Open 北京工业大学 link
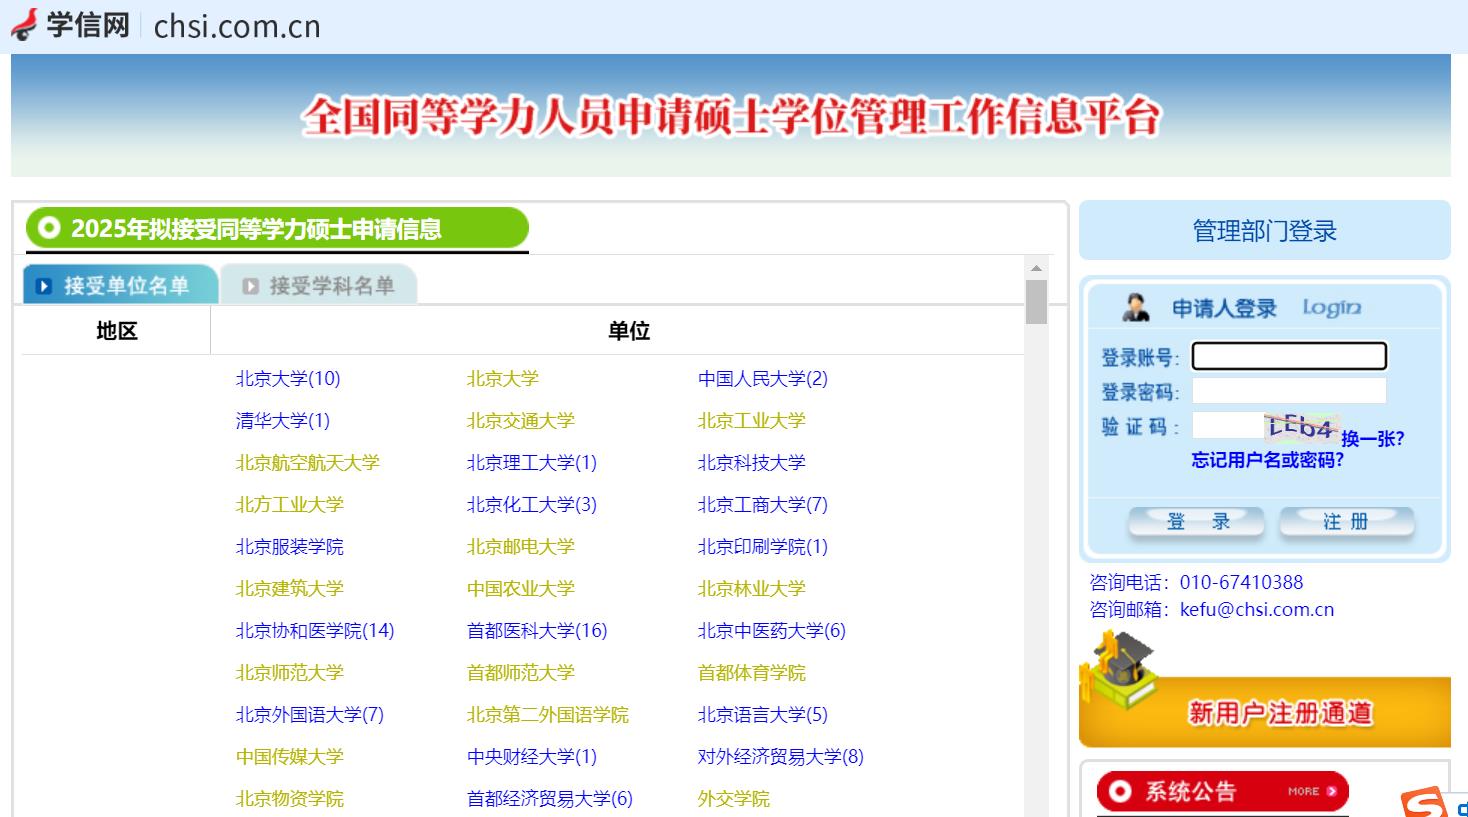Image resolution: width=1468 pixels, height=817 pixels. [752, 421]
